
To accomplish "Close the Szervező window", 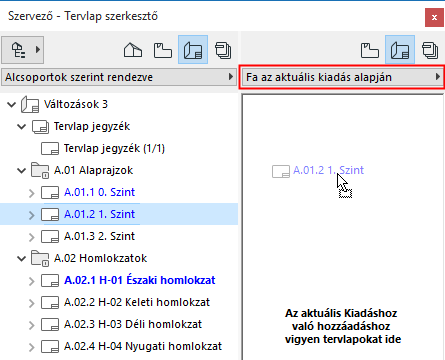I will pos(434,17).
